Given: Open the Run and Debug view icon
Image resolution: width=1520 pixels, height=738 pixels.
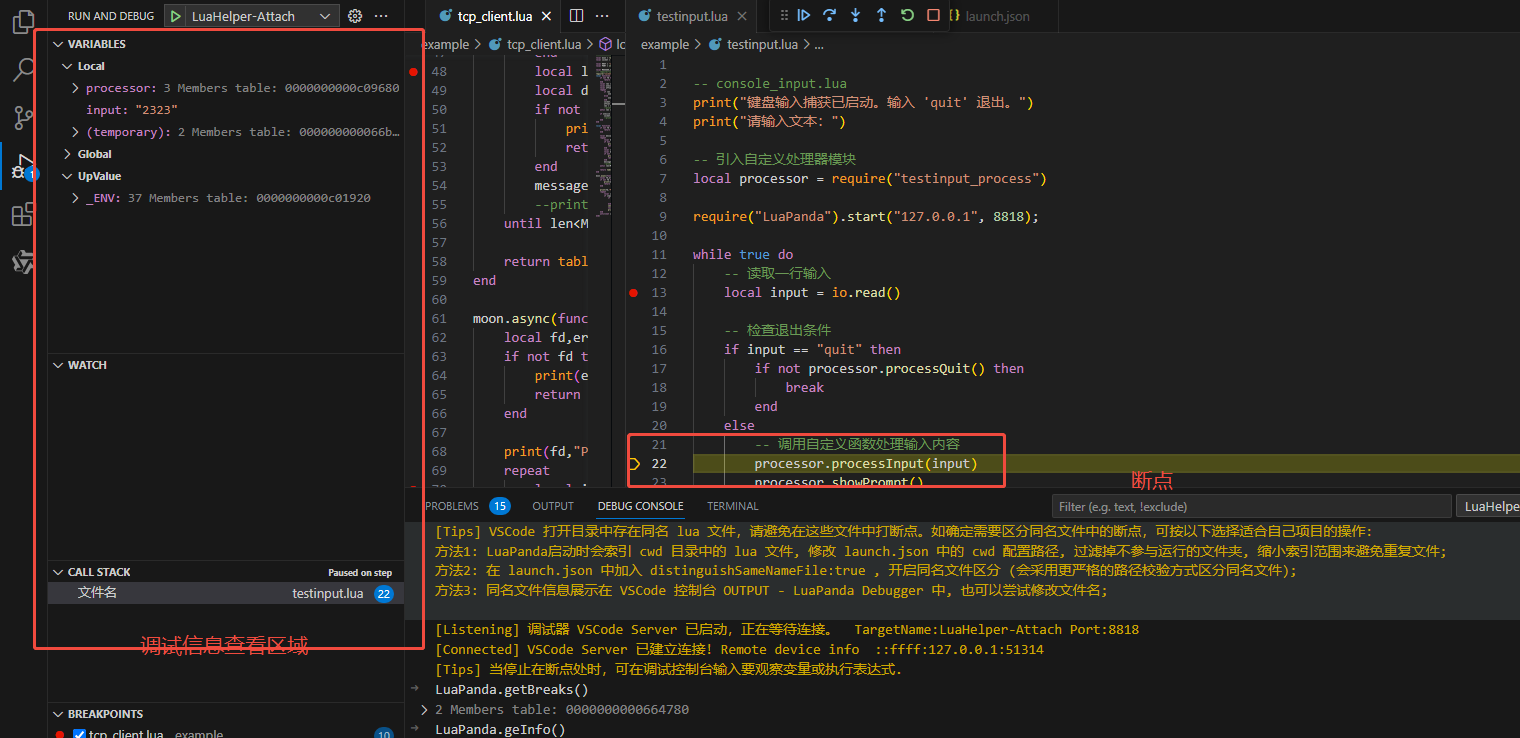Looking at the screenshot, I should click(23, 167).
